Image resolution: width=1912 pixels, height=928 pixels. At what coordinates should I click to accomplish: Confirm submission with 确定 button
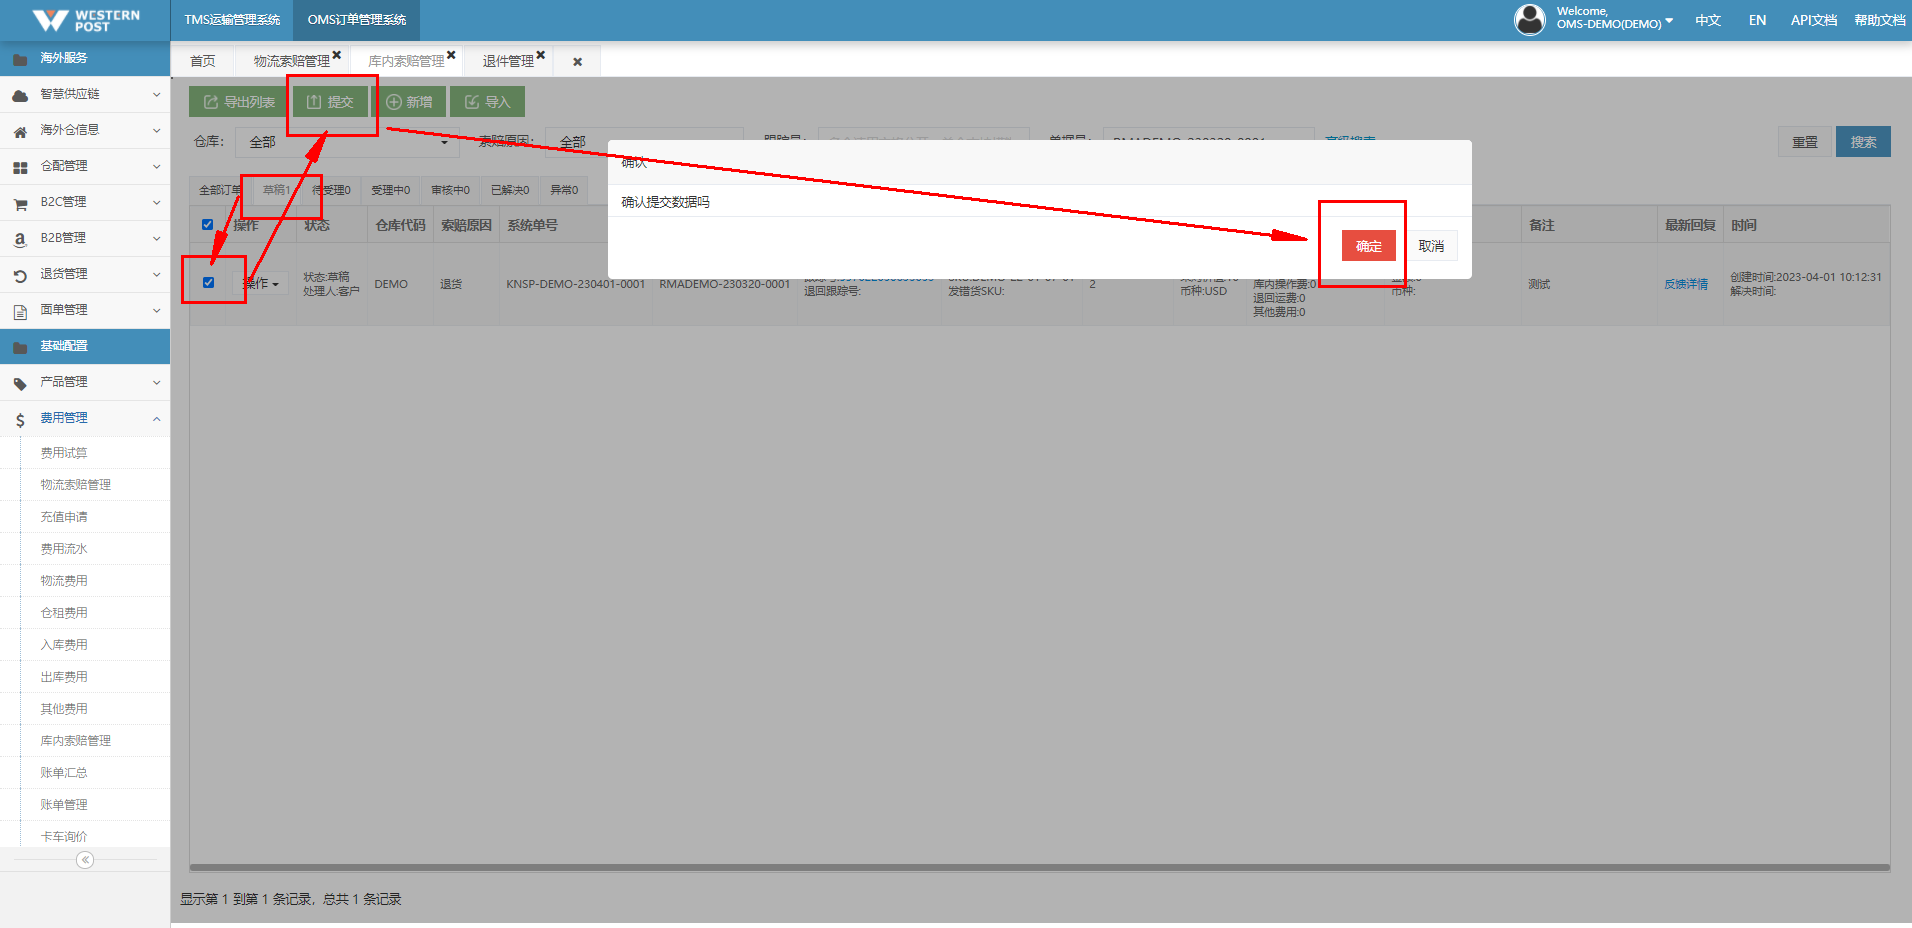pyautogui.click(x=1368, y=246)
